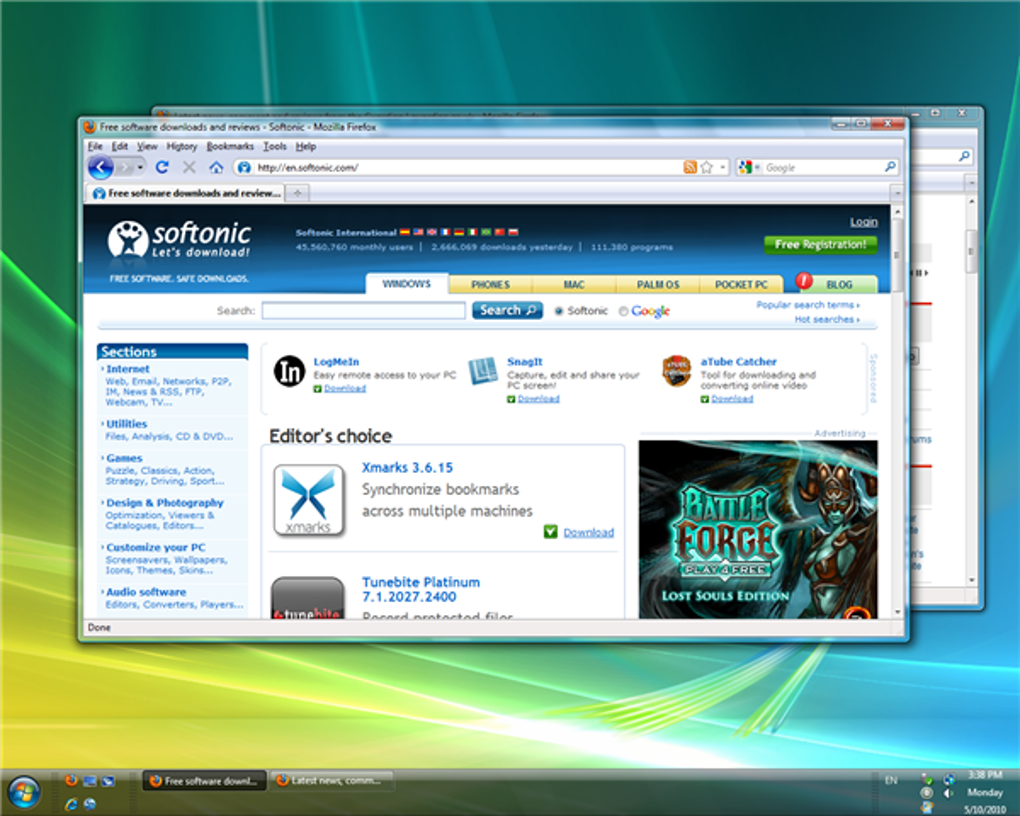
Task: Open the History menu
Action: 181,146
